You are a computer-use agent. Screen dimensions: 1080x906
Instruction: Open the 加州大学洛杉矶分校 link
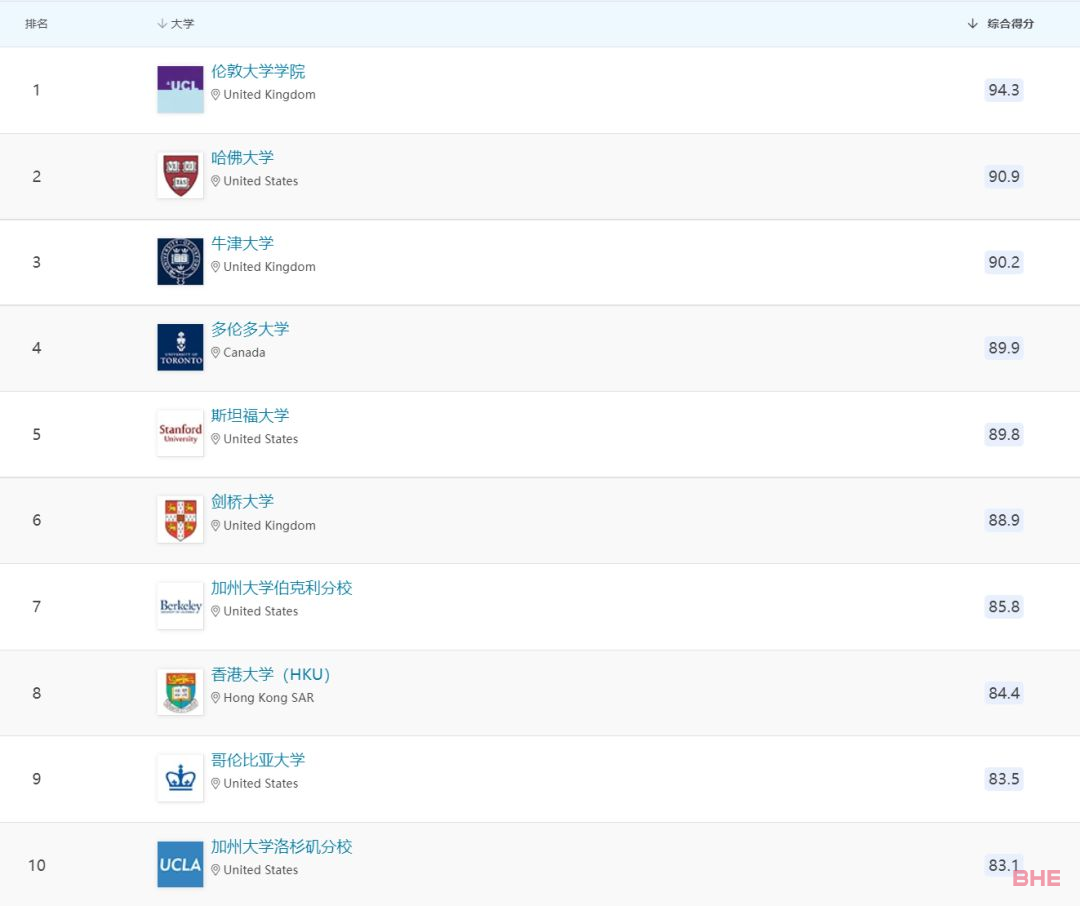click(x=282, y=847)
